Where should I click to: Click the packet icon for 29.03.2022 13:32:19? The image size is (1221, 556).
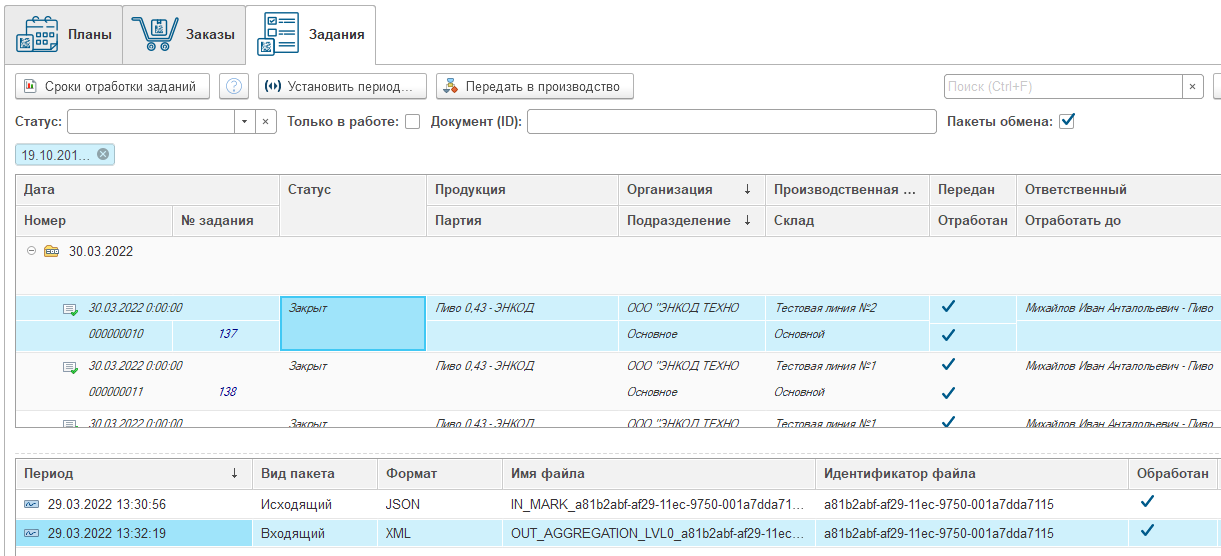(31, 534)
